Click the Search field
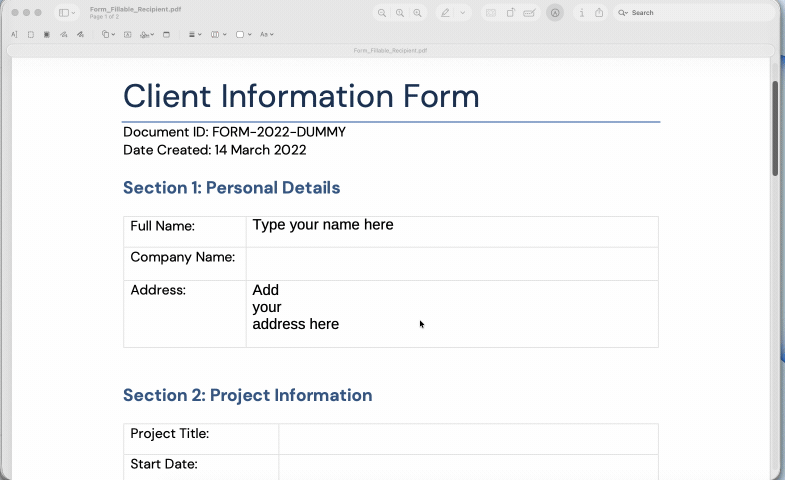 694,13
